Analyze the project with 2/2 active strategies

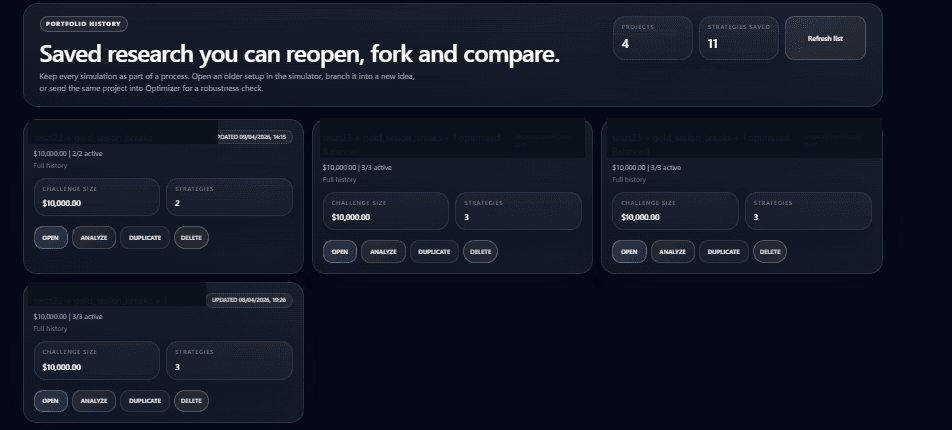pos(94,238)
